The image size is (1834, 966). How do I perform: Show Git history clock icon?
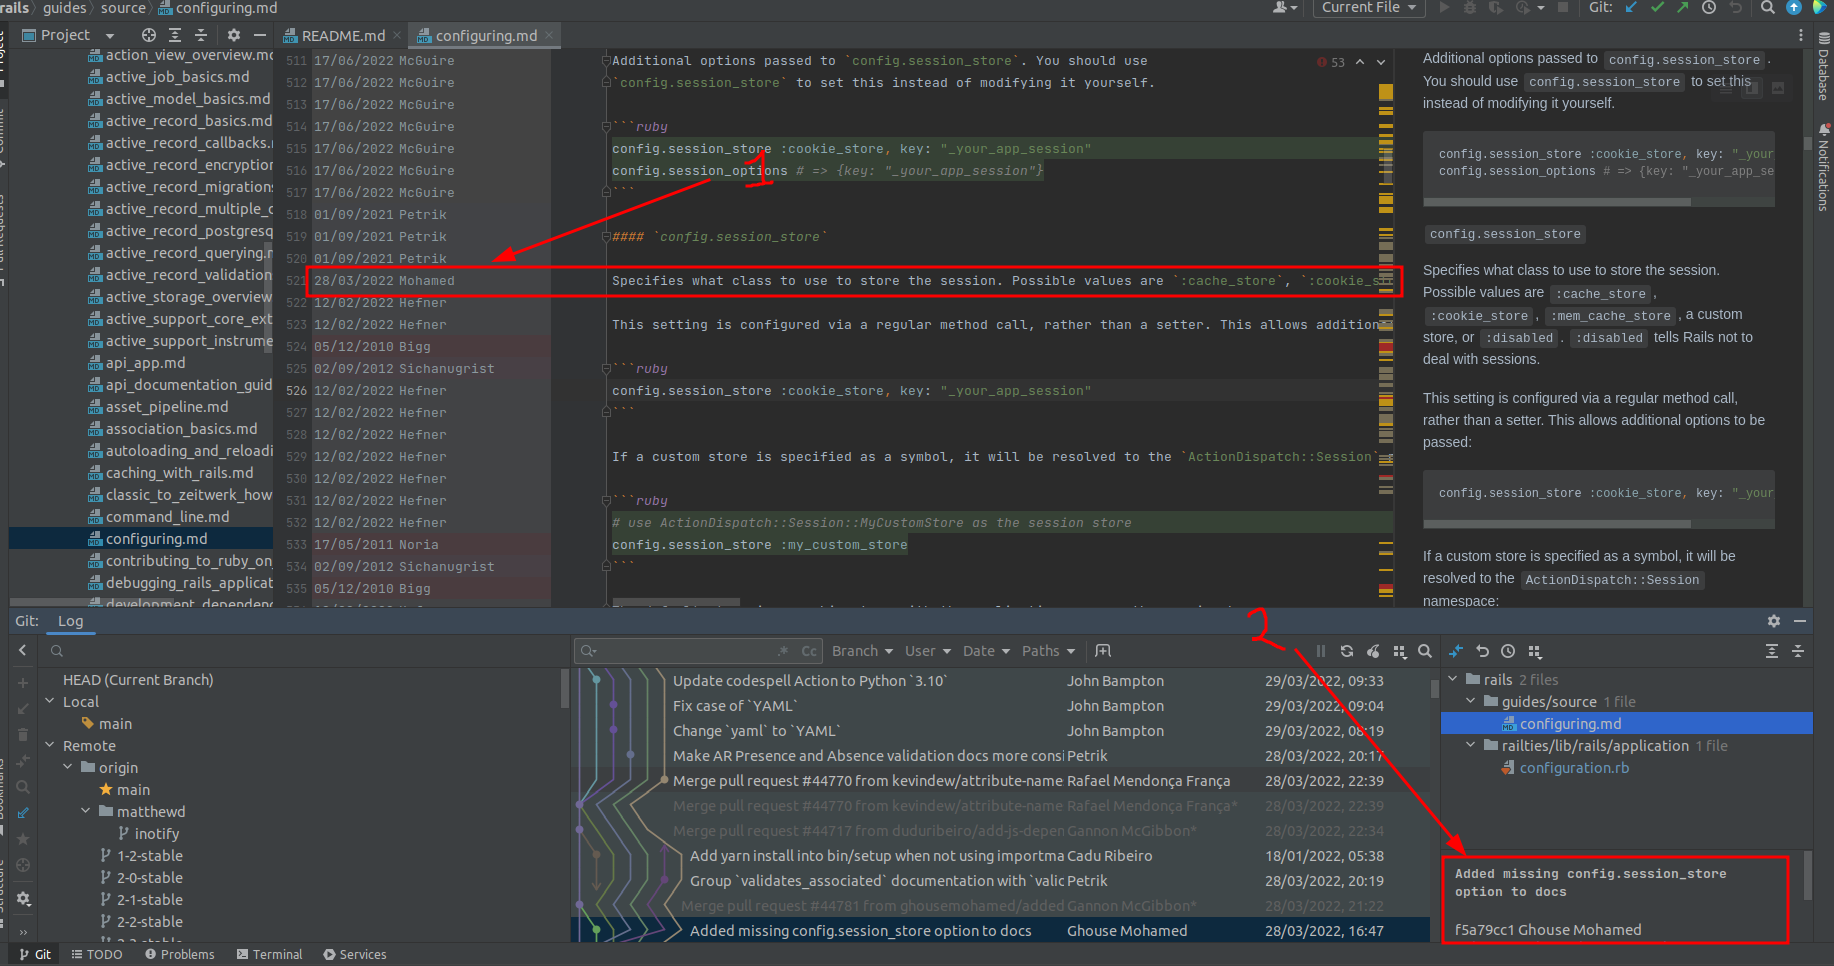[x=1709, y=7]
